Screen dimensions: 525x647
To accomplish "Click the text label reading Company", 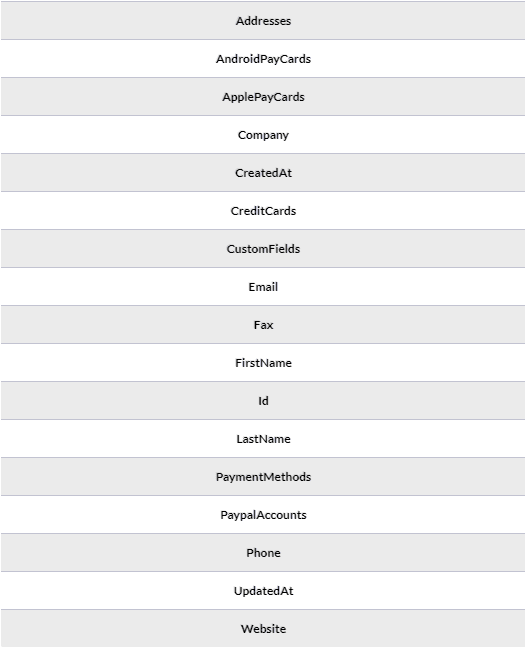I will (x=263, y=135).
